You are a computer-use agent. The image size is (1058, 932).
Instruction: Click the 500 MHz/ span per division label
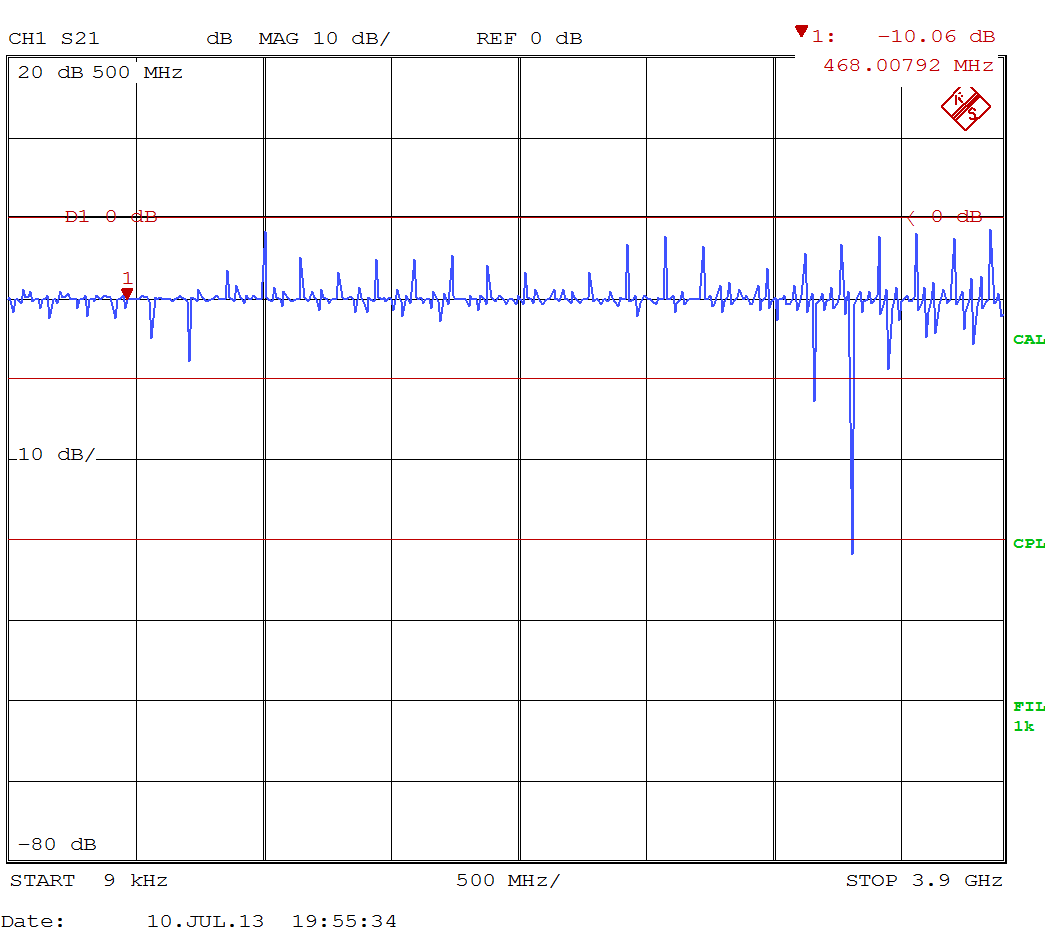pyautogui.click(x=508, y=881)
